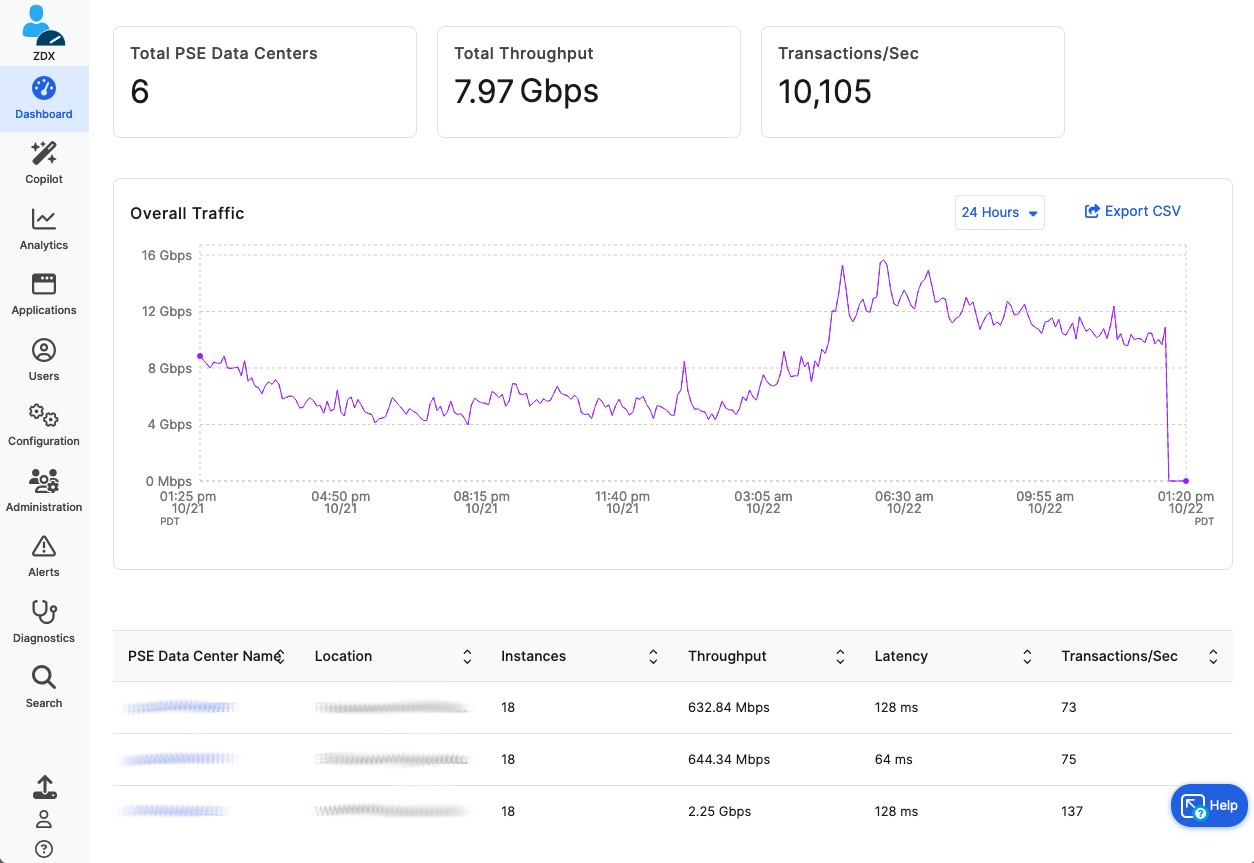
Task: Open the Alerts warning icon
Action: coord(44,547)
